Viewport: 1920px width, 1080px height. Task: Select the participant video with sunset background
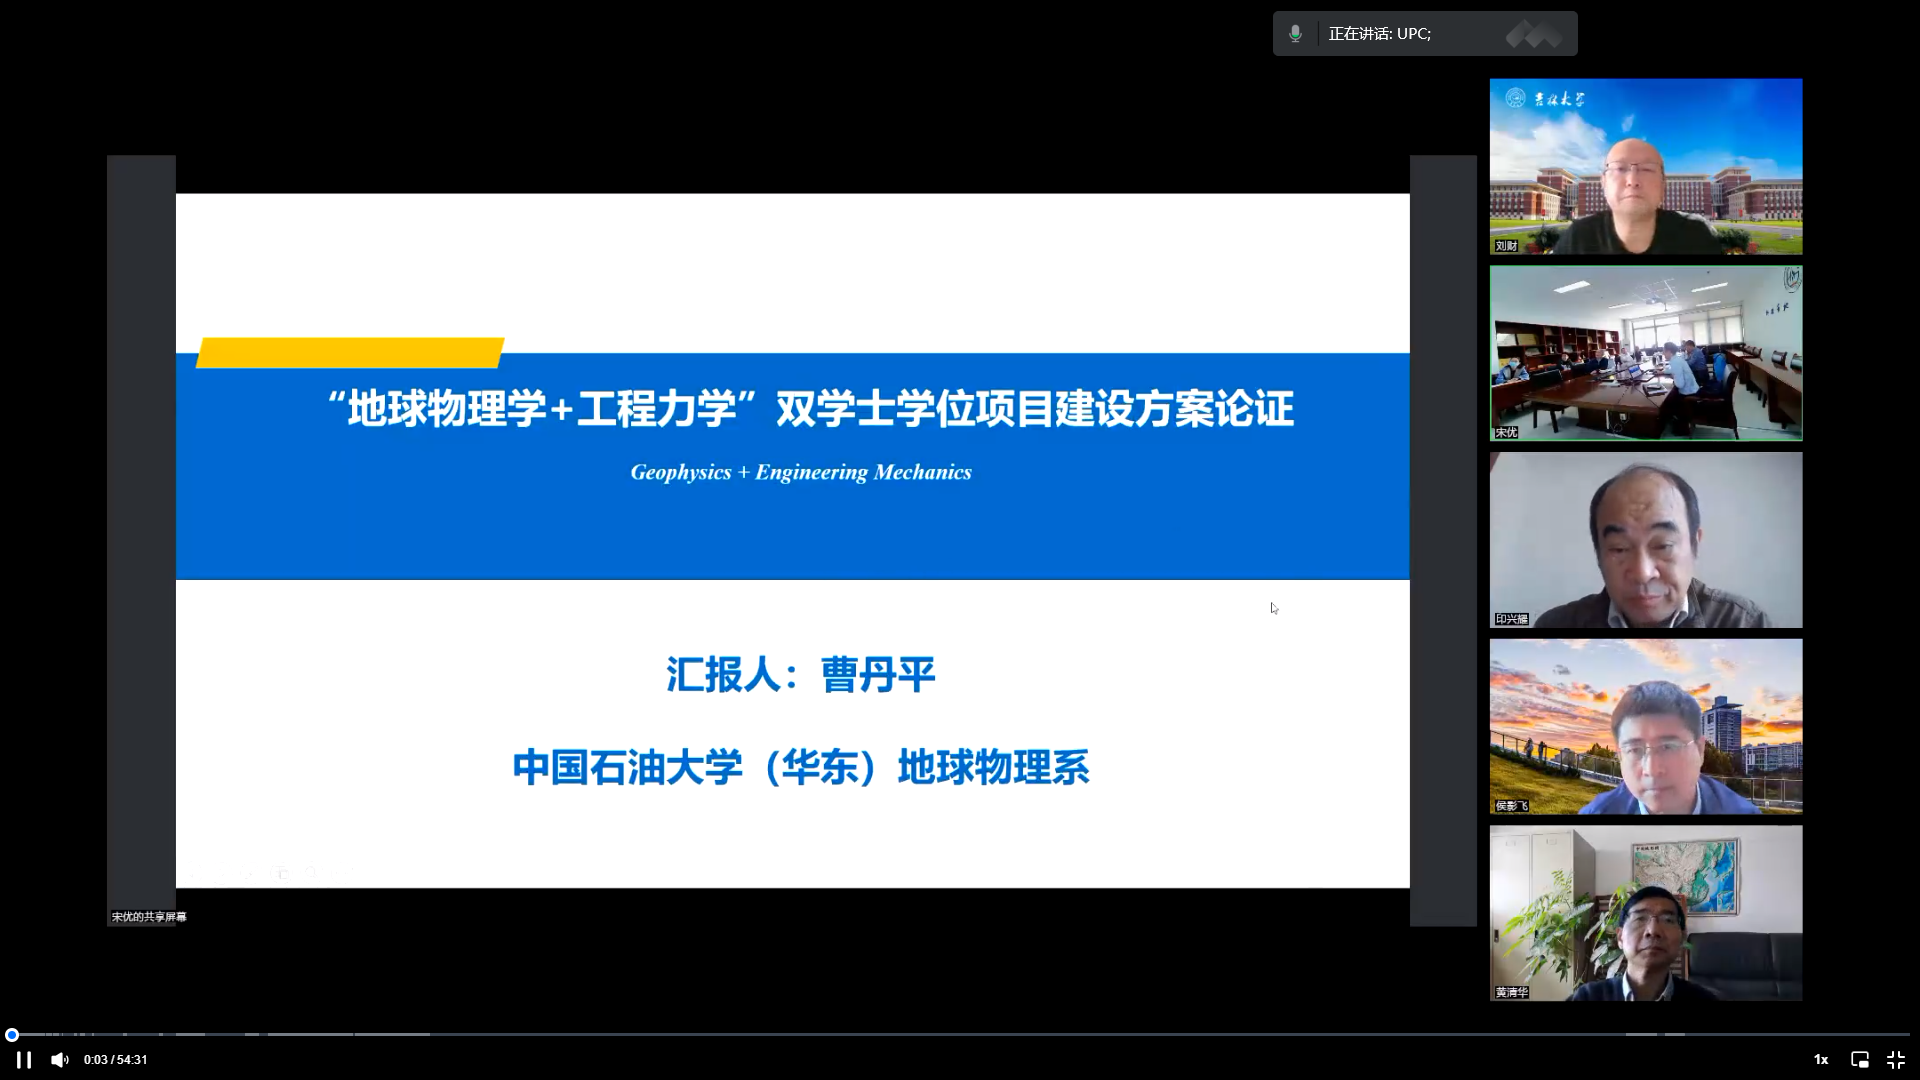tap(1645, 726)
